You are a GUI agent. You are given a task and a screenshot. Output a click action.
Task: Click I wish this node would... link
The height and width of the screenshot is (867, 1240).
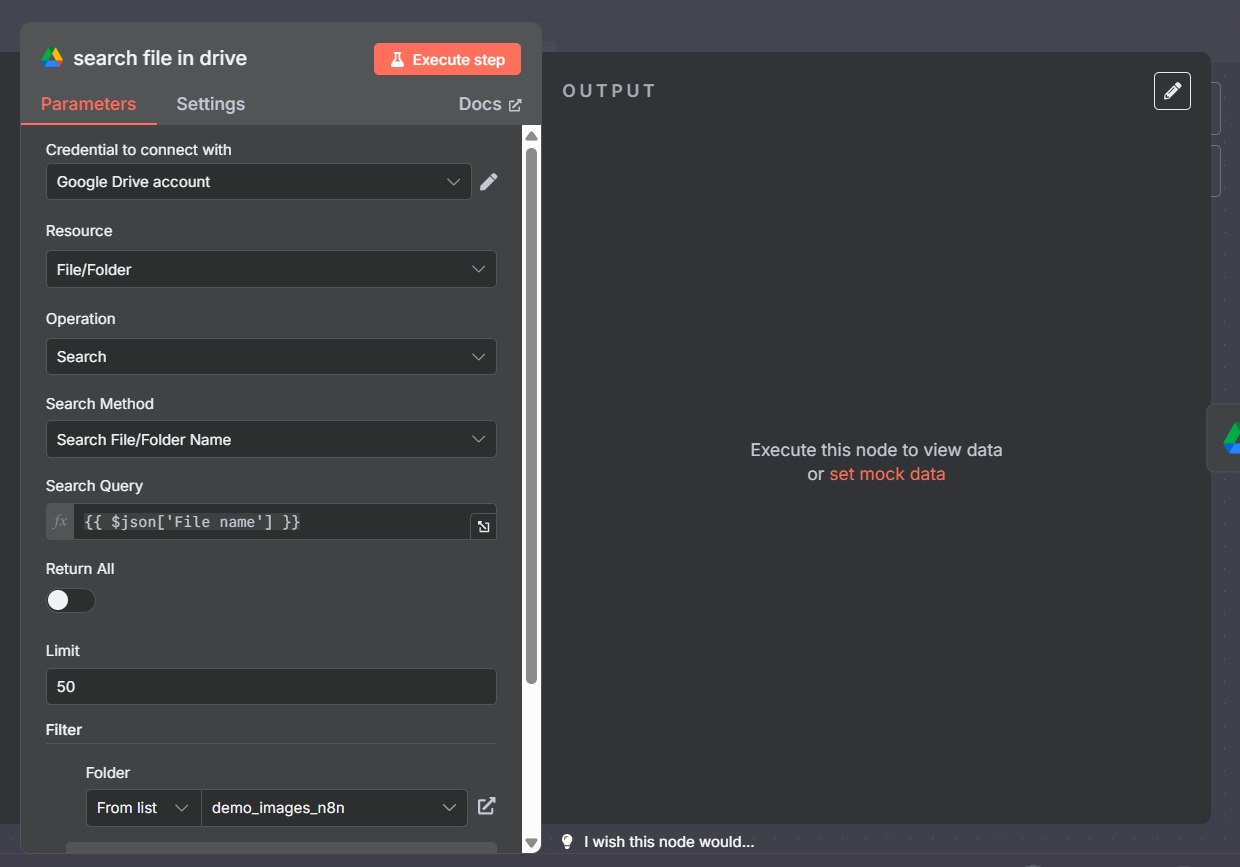click(669, 842)
